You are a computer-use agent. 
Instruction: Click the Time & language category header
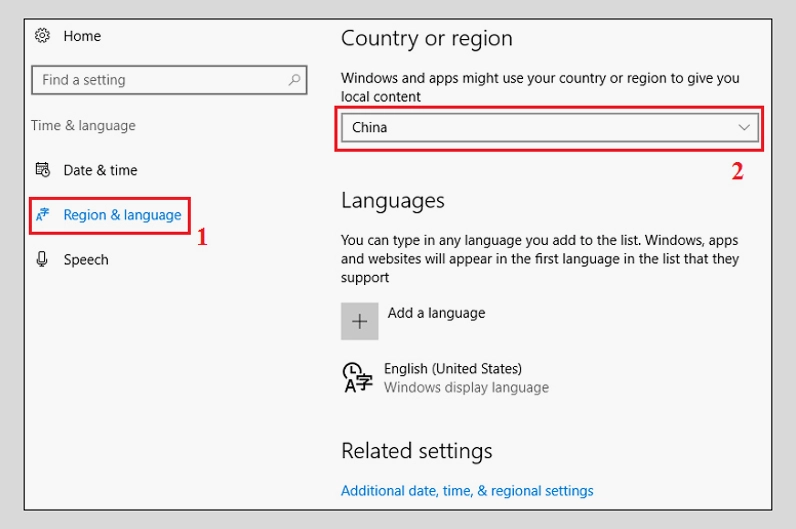83,125
